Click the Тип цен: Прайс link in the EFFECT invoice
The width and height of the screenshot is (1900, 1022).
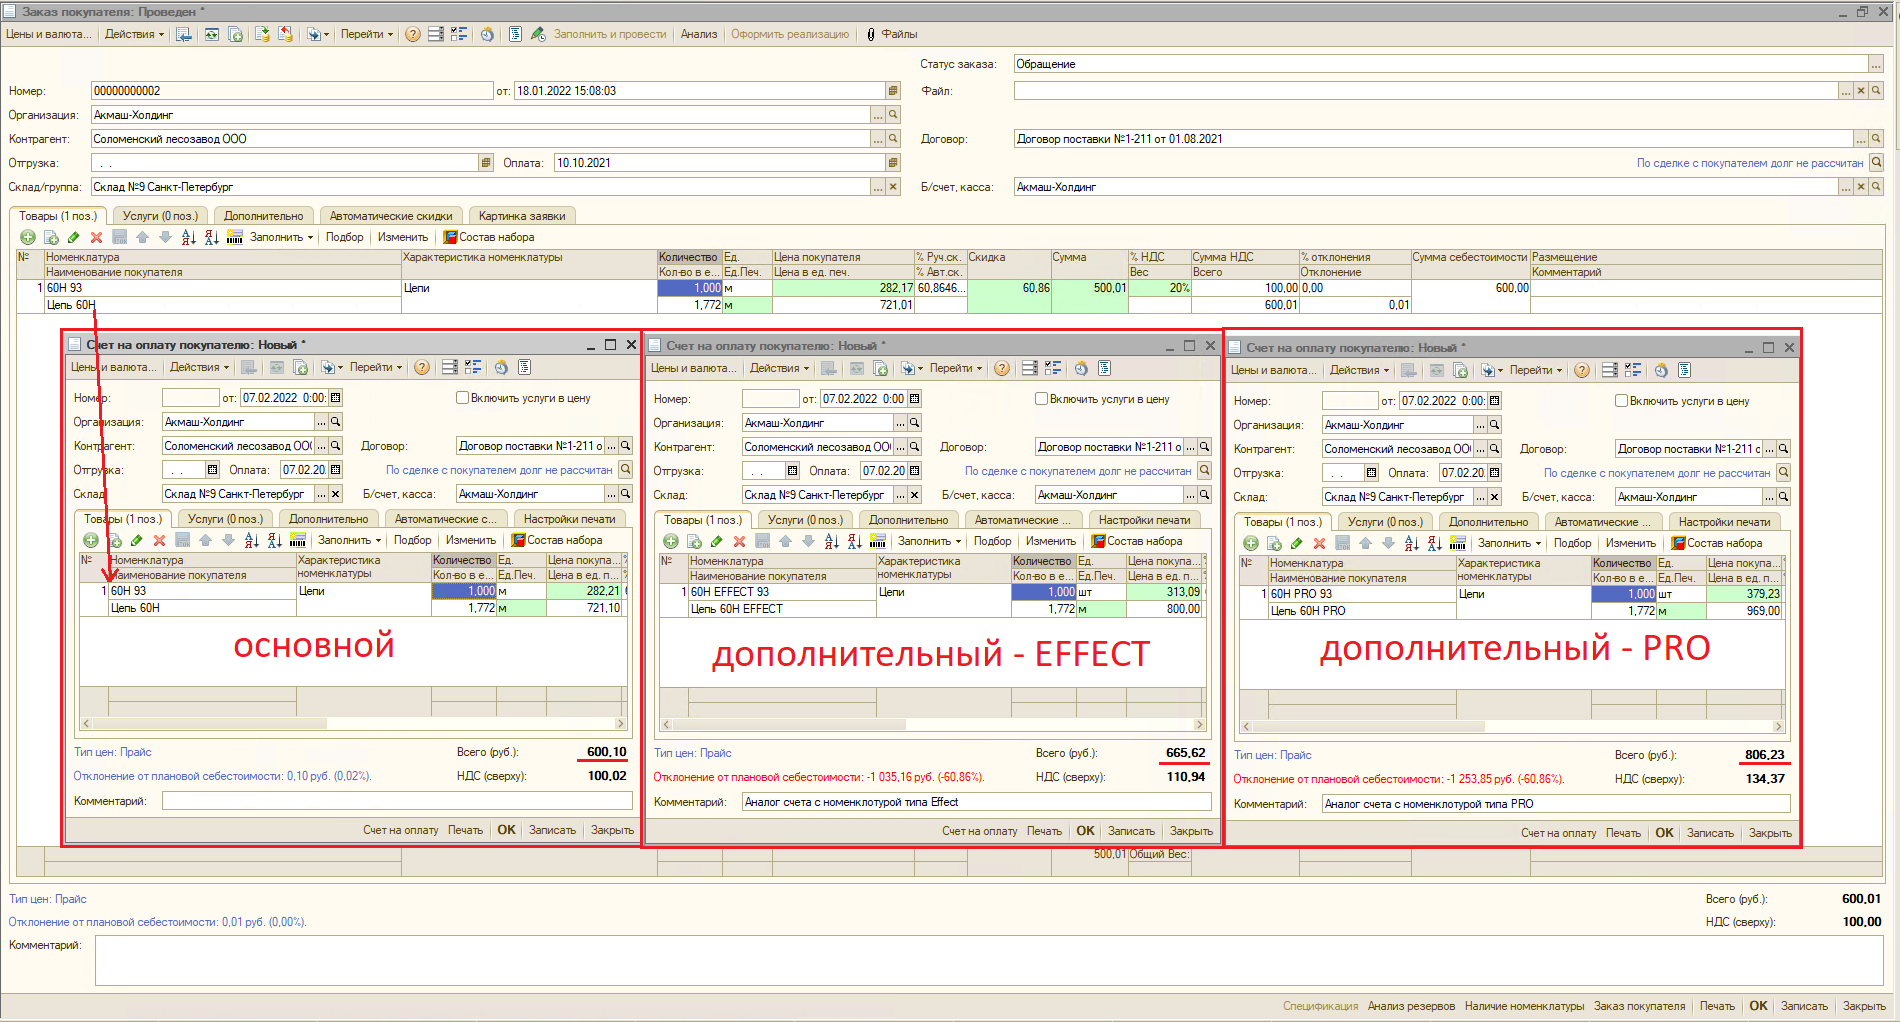pos(693,753)
